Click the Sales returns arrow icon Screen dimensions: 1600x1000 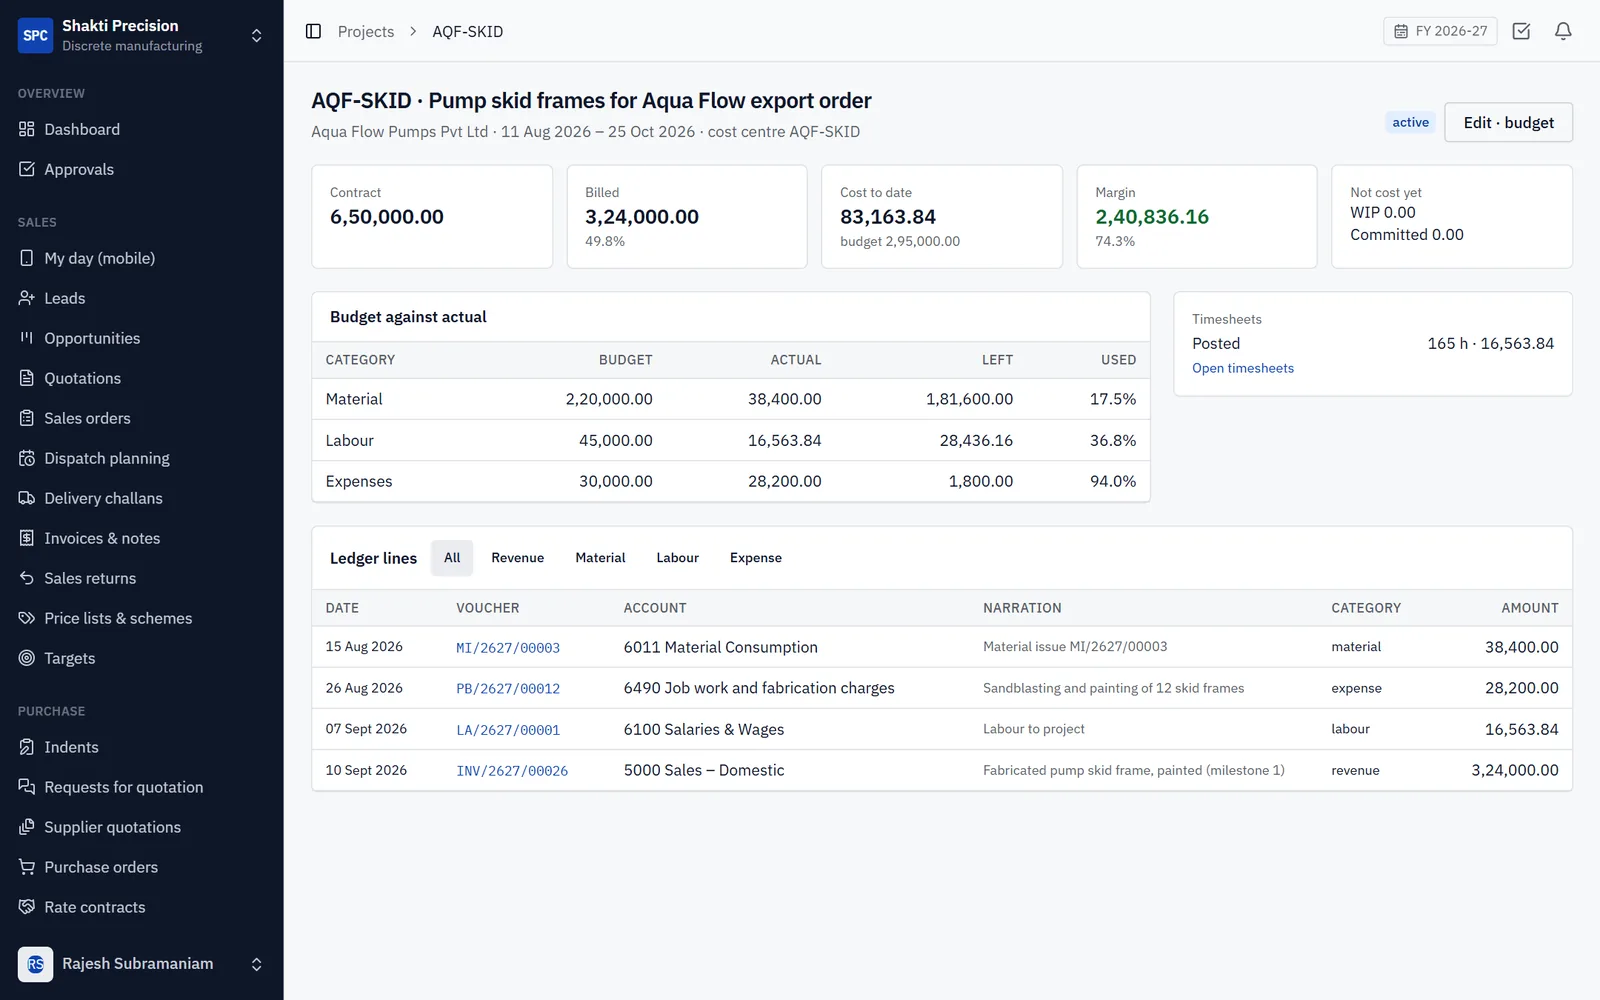(27, 578)
